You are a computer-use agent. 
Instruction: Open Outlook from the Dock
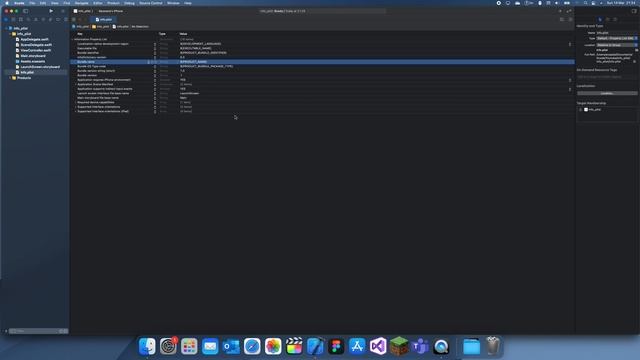[x=231, y=346]
